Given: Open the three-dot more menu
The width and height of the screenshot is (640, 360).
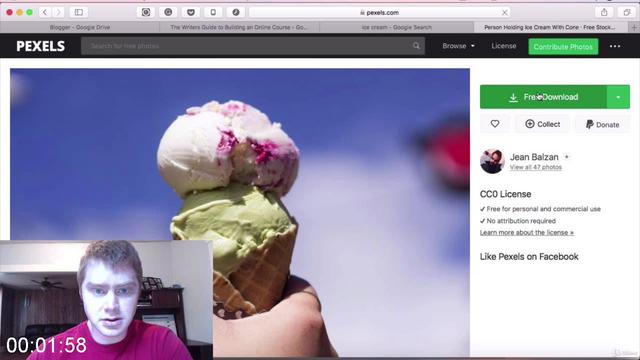Looking at the screenshot, I should (615, 47).
